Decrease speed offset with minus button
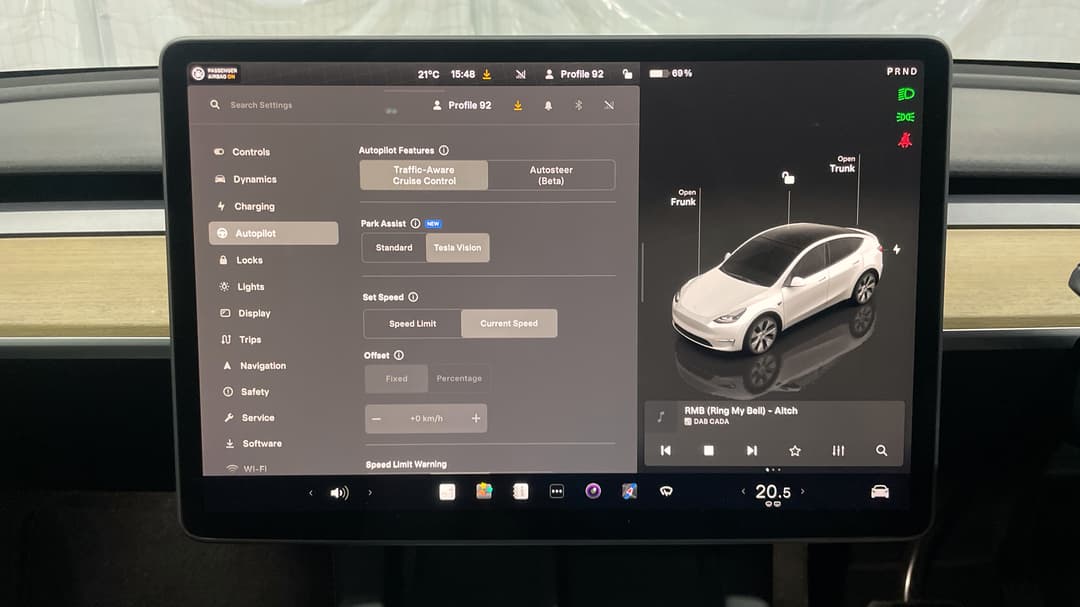Image resolution: width=1080 pixels, height=607 pixels. point(377,419)
